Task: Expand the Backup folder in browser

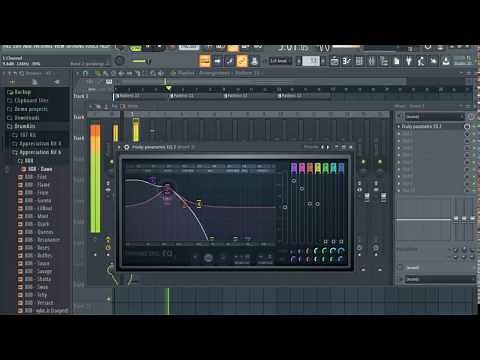Action: click(x=19, y=92)
